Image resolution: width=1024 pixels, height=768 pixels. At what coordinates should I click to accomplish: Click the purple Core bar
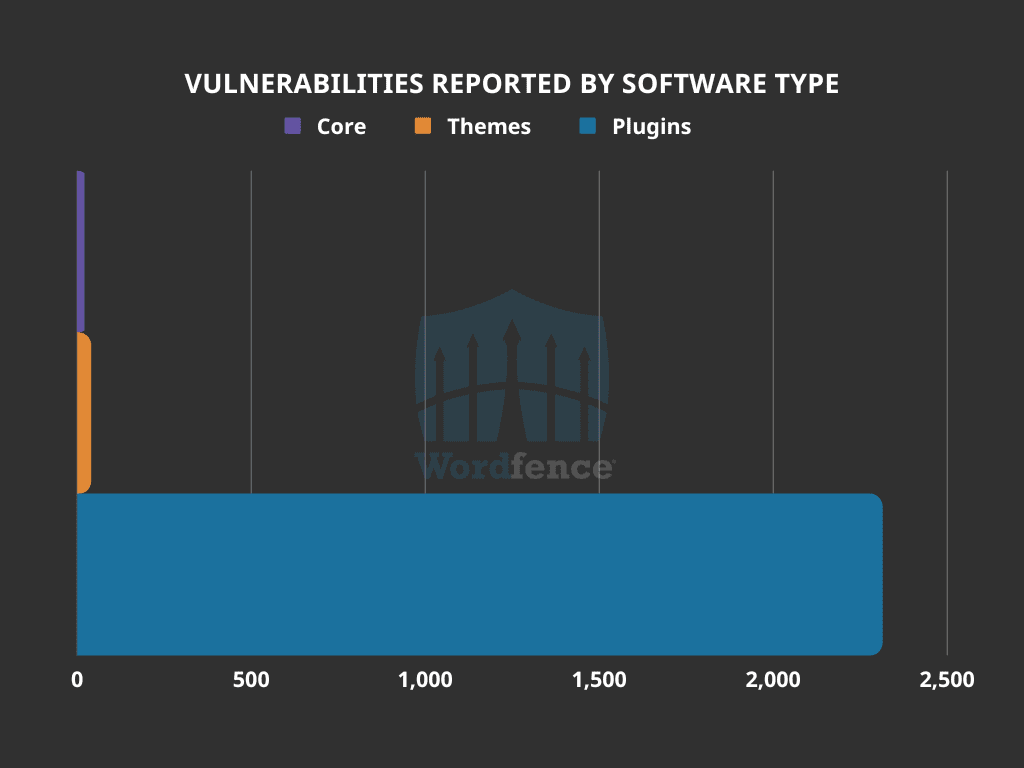[80, 250]
